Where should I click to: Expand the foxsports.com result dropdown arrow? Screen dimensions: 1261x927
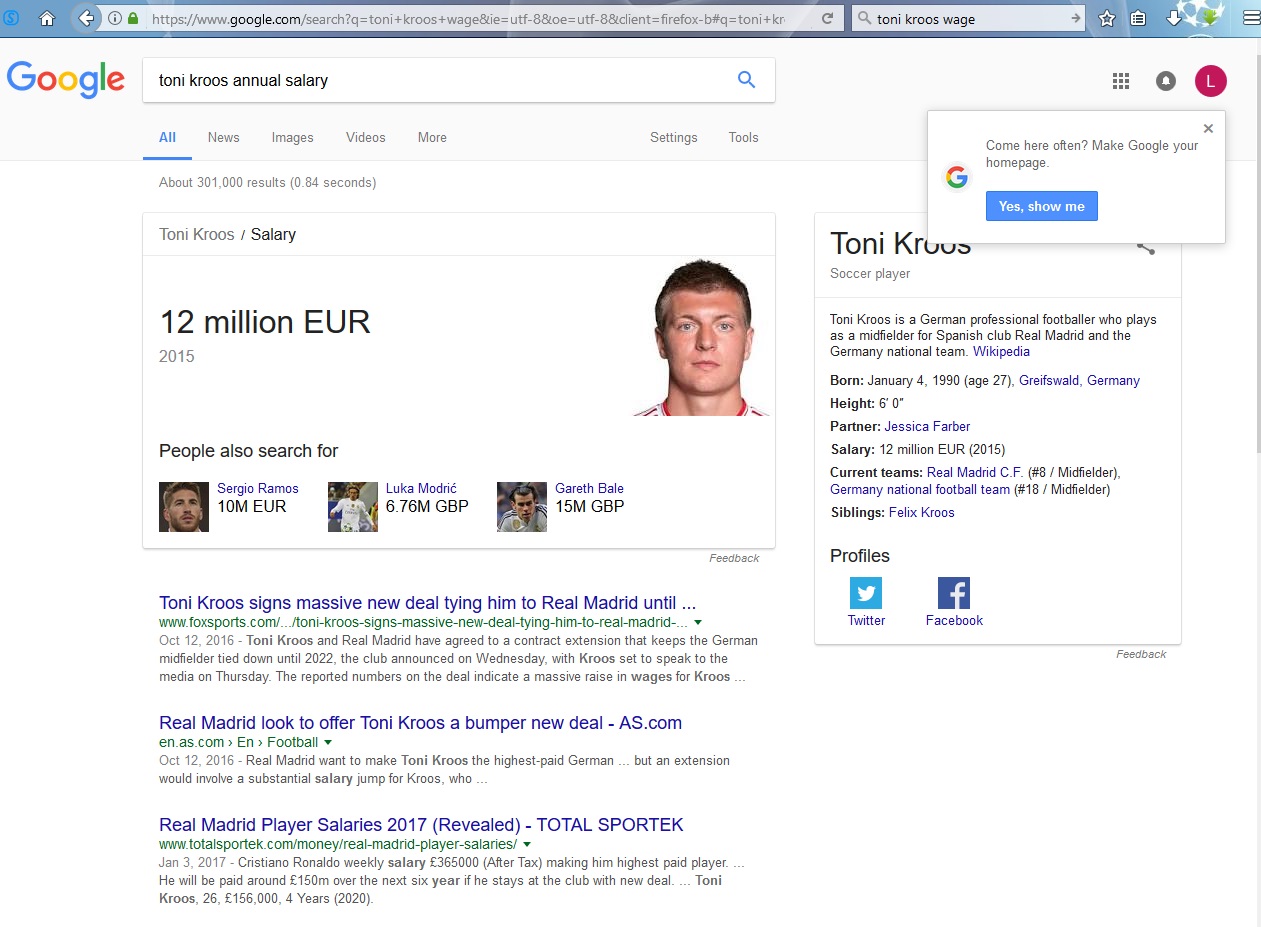698,622
